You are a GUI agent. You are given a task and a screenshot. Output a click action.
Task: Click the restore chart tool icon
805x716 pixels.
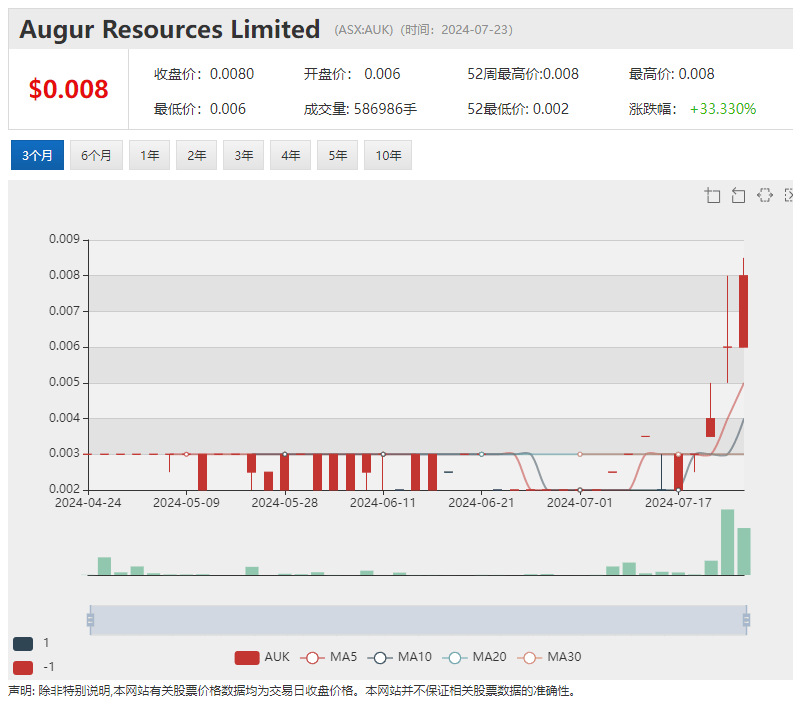764,195
